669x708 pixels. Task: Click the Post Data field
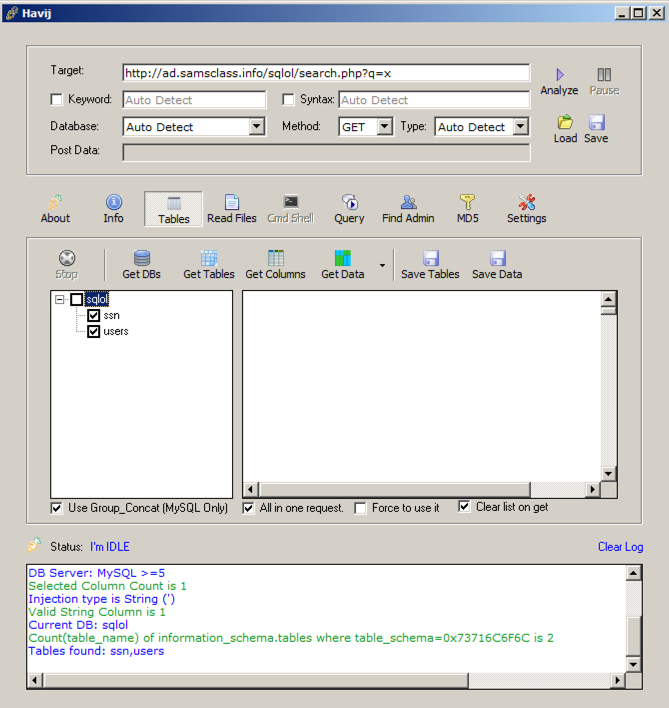[326, 153]
